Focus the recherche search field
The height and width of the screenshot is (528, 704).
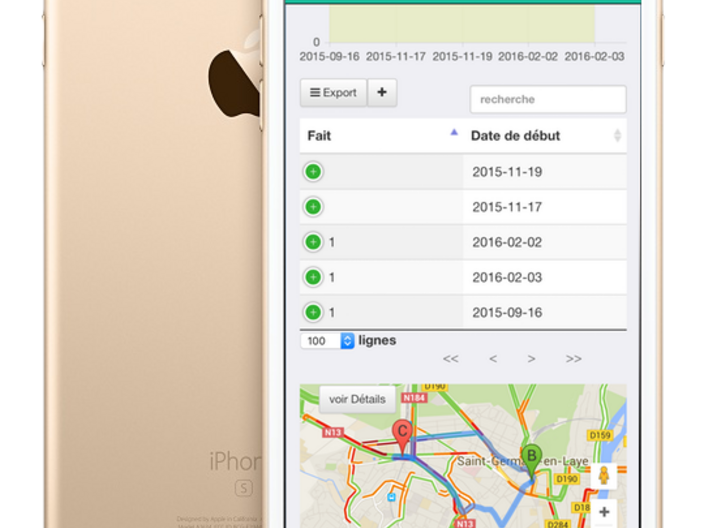coord(548,99)
